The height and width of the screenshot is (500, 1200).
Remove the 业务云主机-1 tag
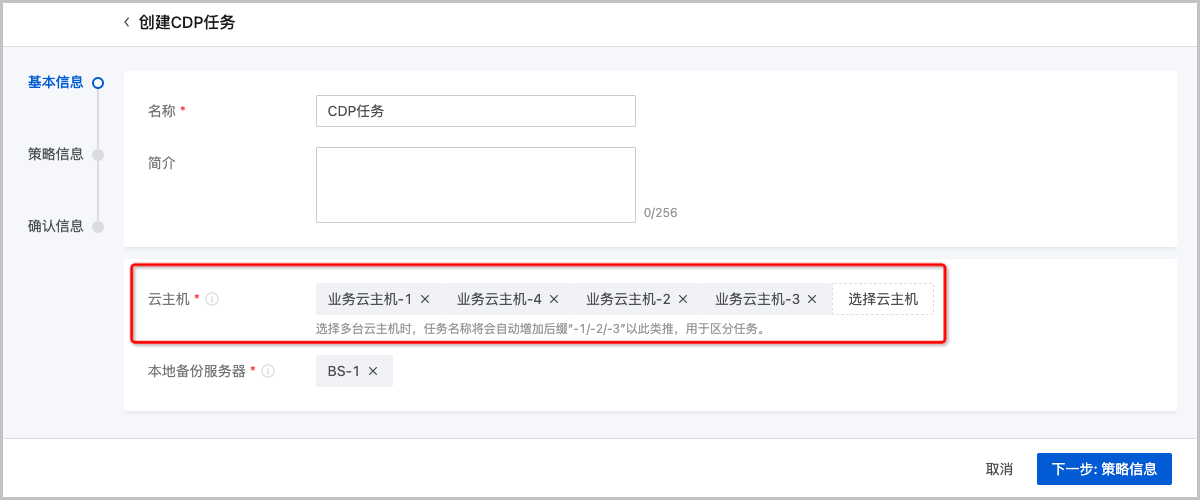(425, 299)
